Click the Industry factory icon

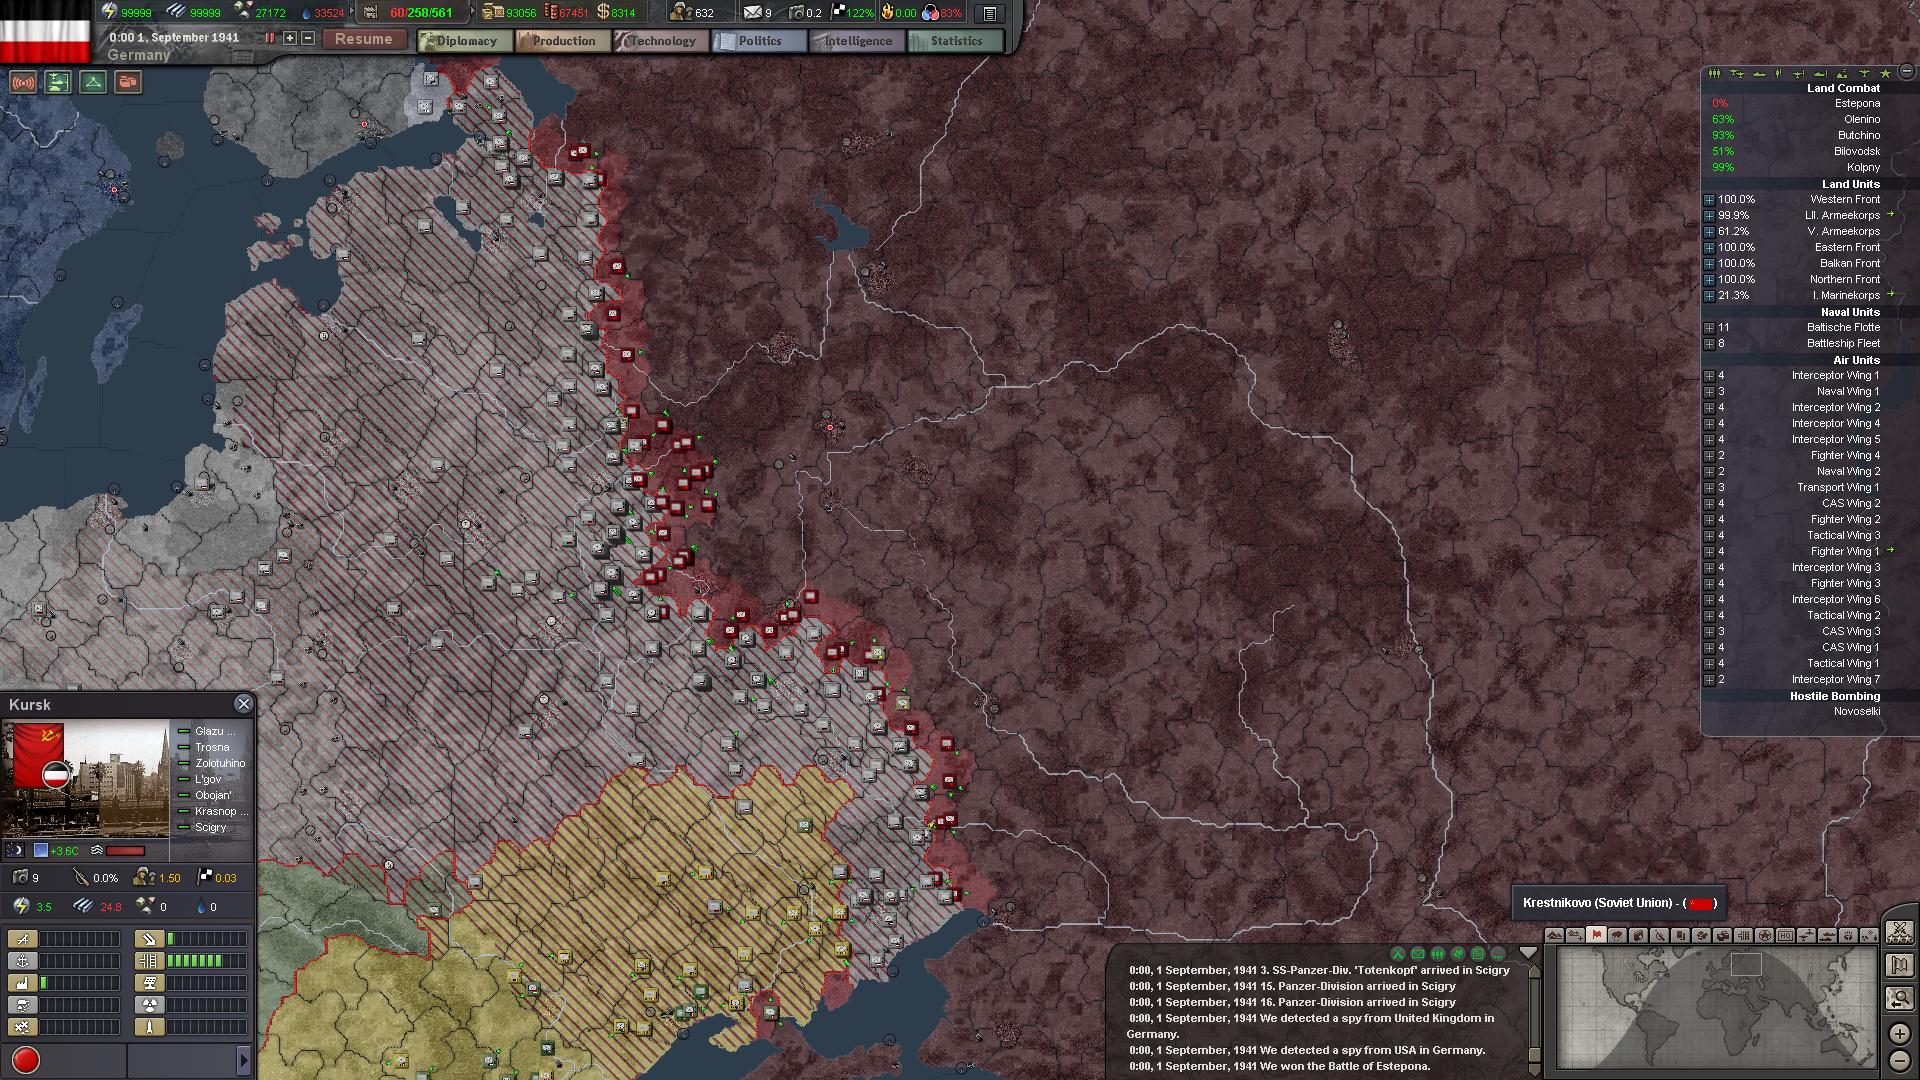[22, 983]
